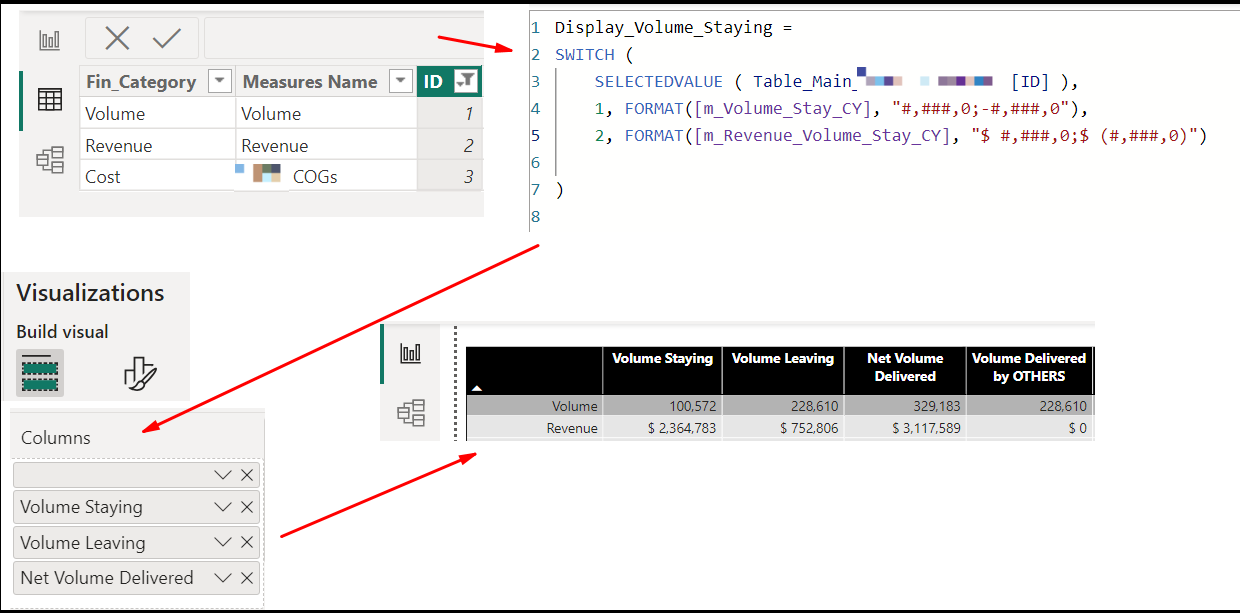Click the $ 752,806 value in the matrix

coord(809,428)
